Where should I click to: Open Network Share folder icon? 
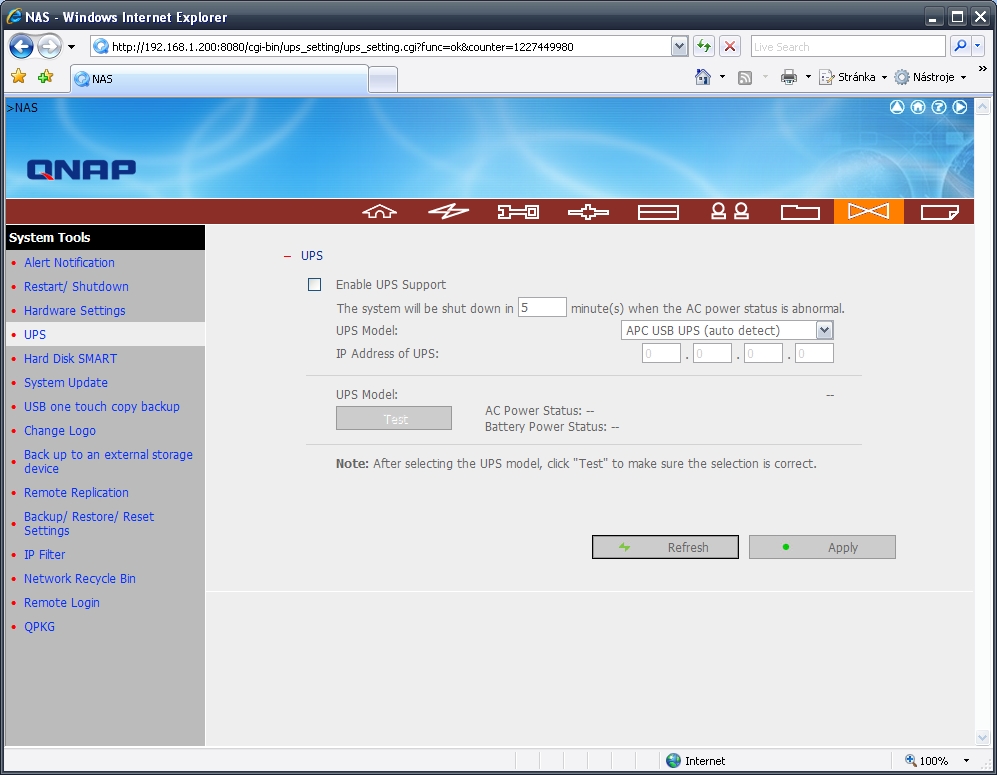(800, 212)
